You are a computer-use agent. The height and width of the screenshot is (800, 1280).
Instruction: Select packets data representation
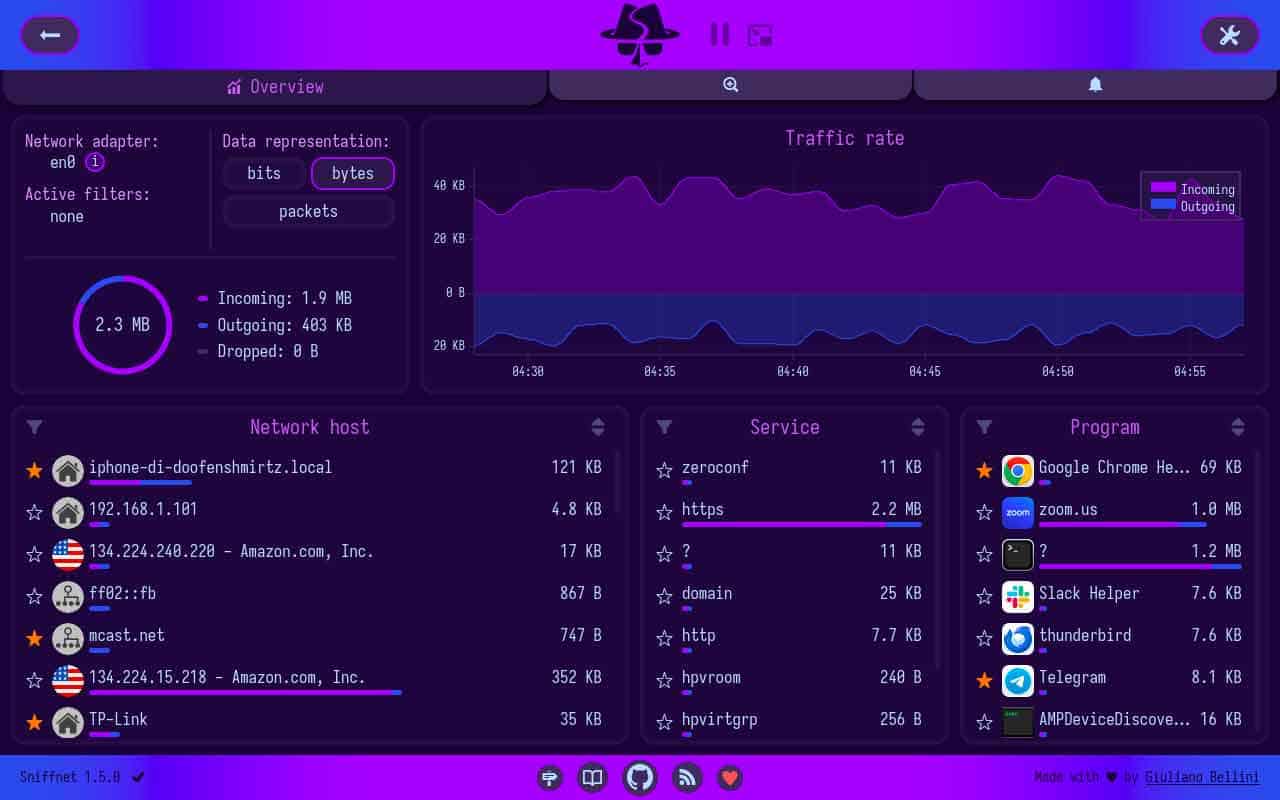[308, 211]
